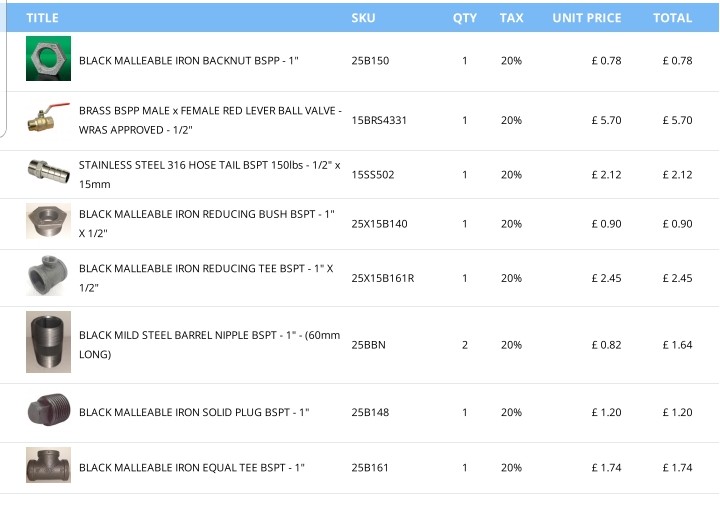Select SKU 15SS502 in hose tail row
This screenshot has height=526, width=720.
pyautogui.click(x=373, y=175)
